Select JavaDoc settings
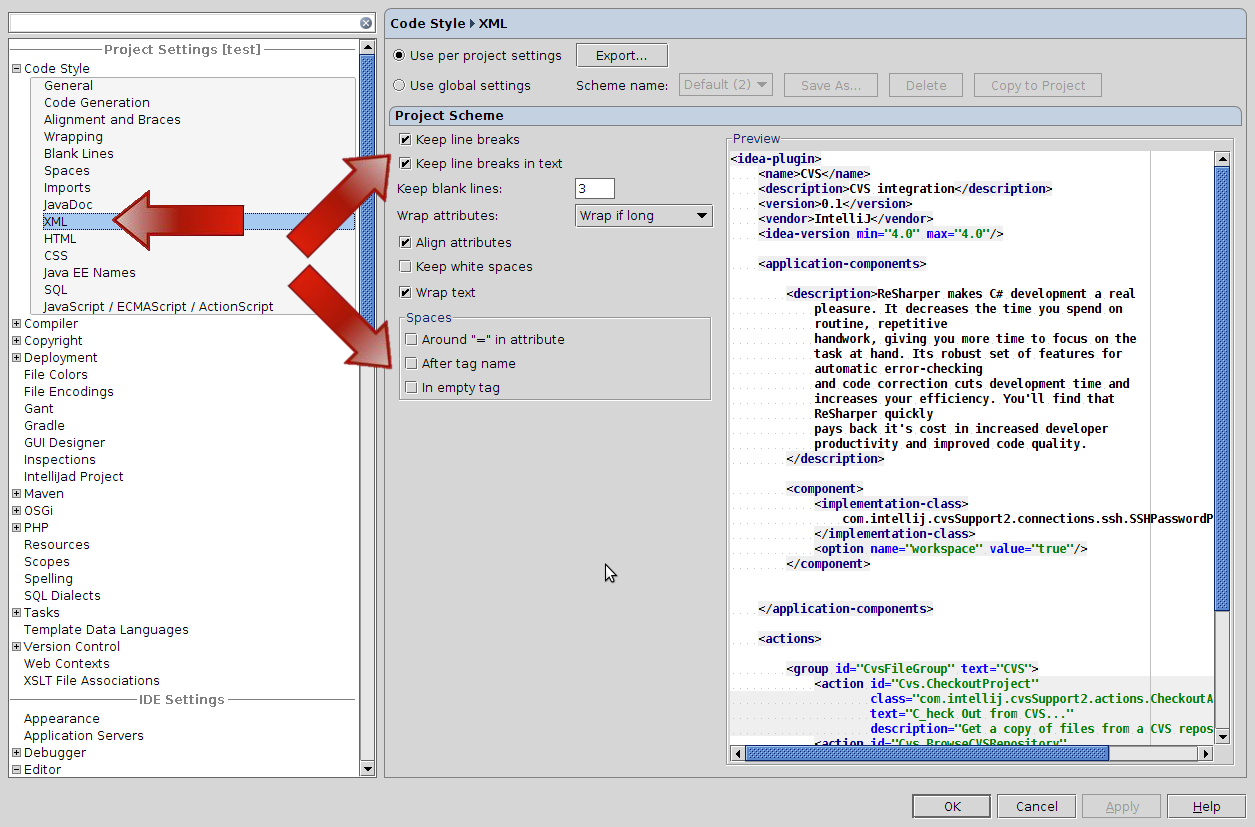The width and height of the screenshot is (1255, 827). [x=68, y=205]
